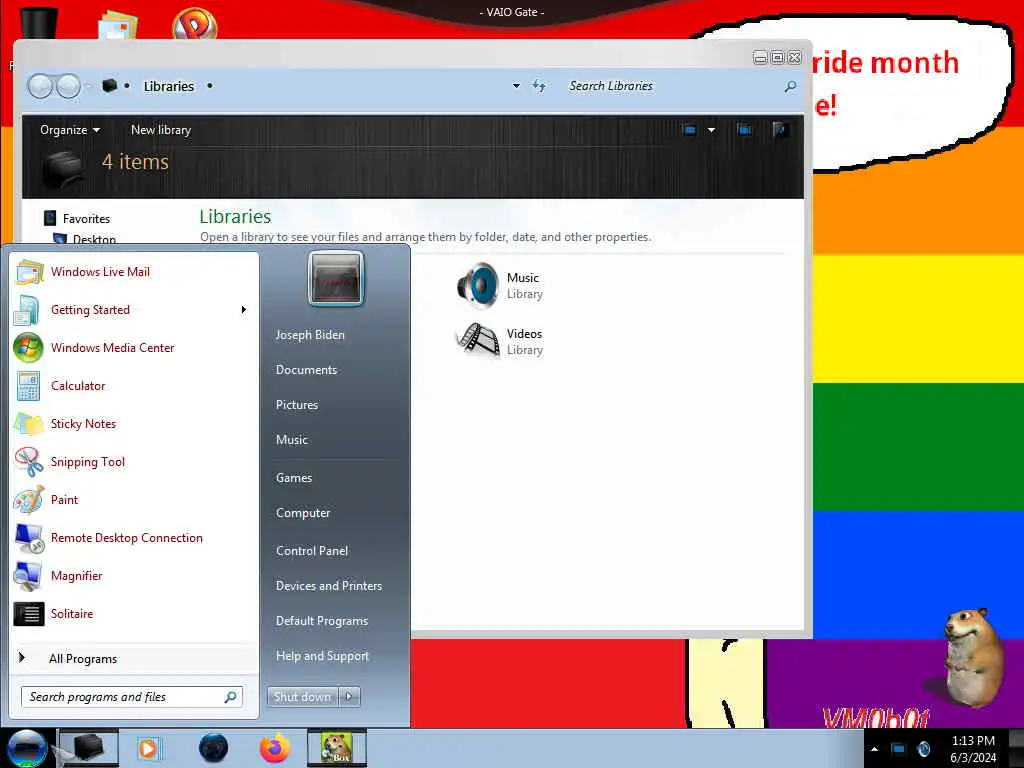Click New library button
Screen dimensions: 1024x768
tap(161, 130)
